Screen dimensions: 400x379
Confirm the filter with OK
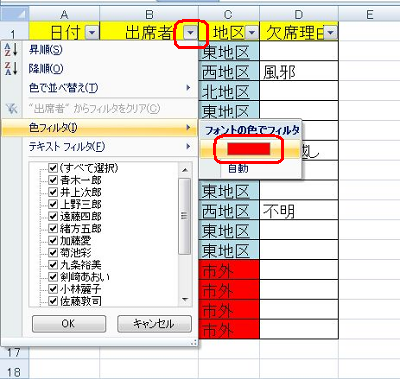pyautogui.click(x=69, y=324)
